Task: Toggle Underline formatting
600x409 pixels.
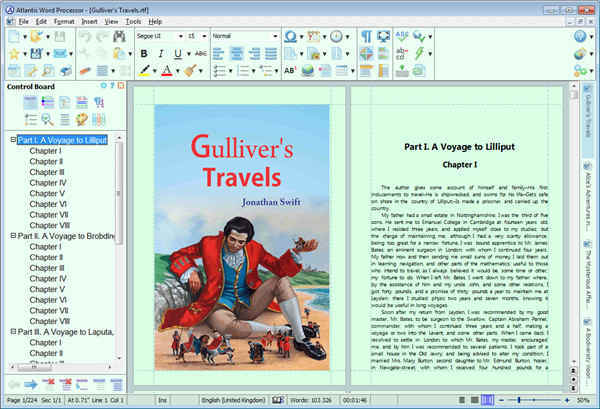Action: 178,54
